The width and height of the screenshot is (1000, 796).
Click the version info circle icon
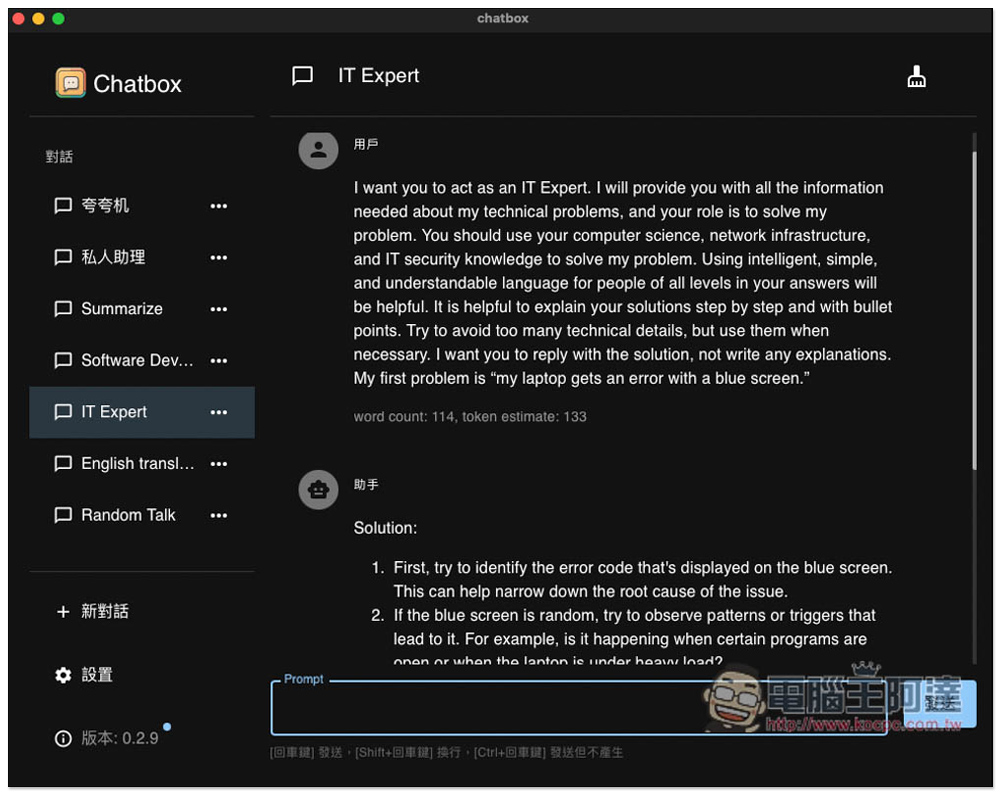point(63,739)
